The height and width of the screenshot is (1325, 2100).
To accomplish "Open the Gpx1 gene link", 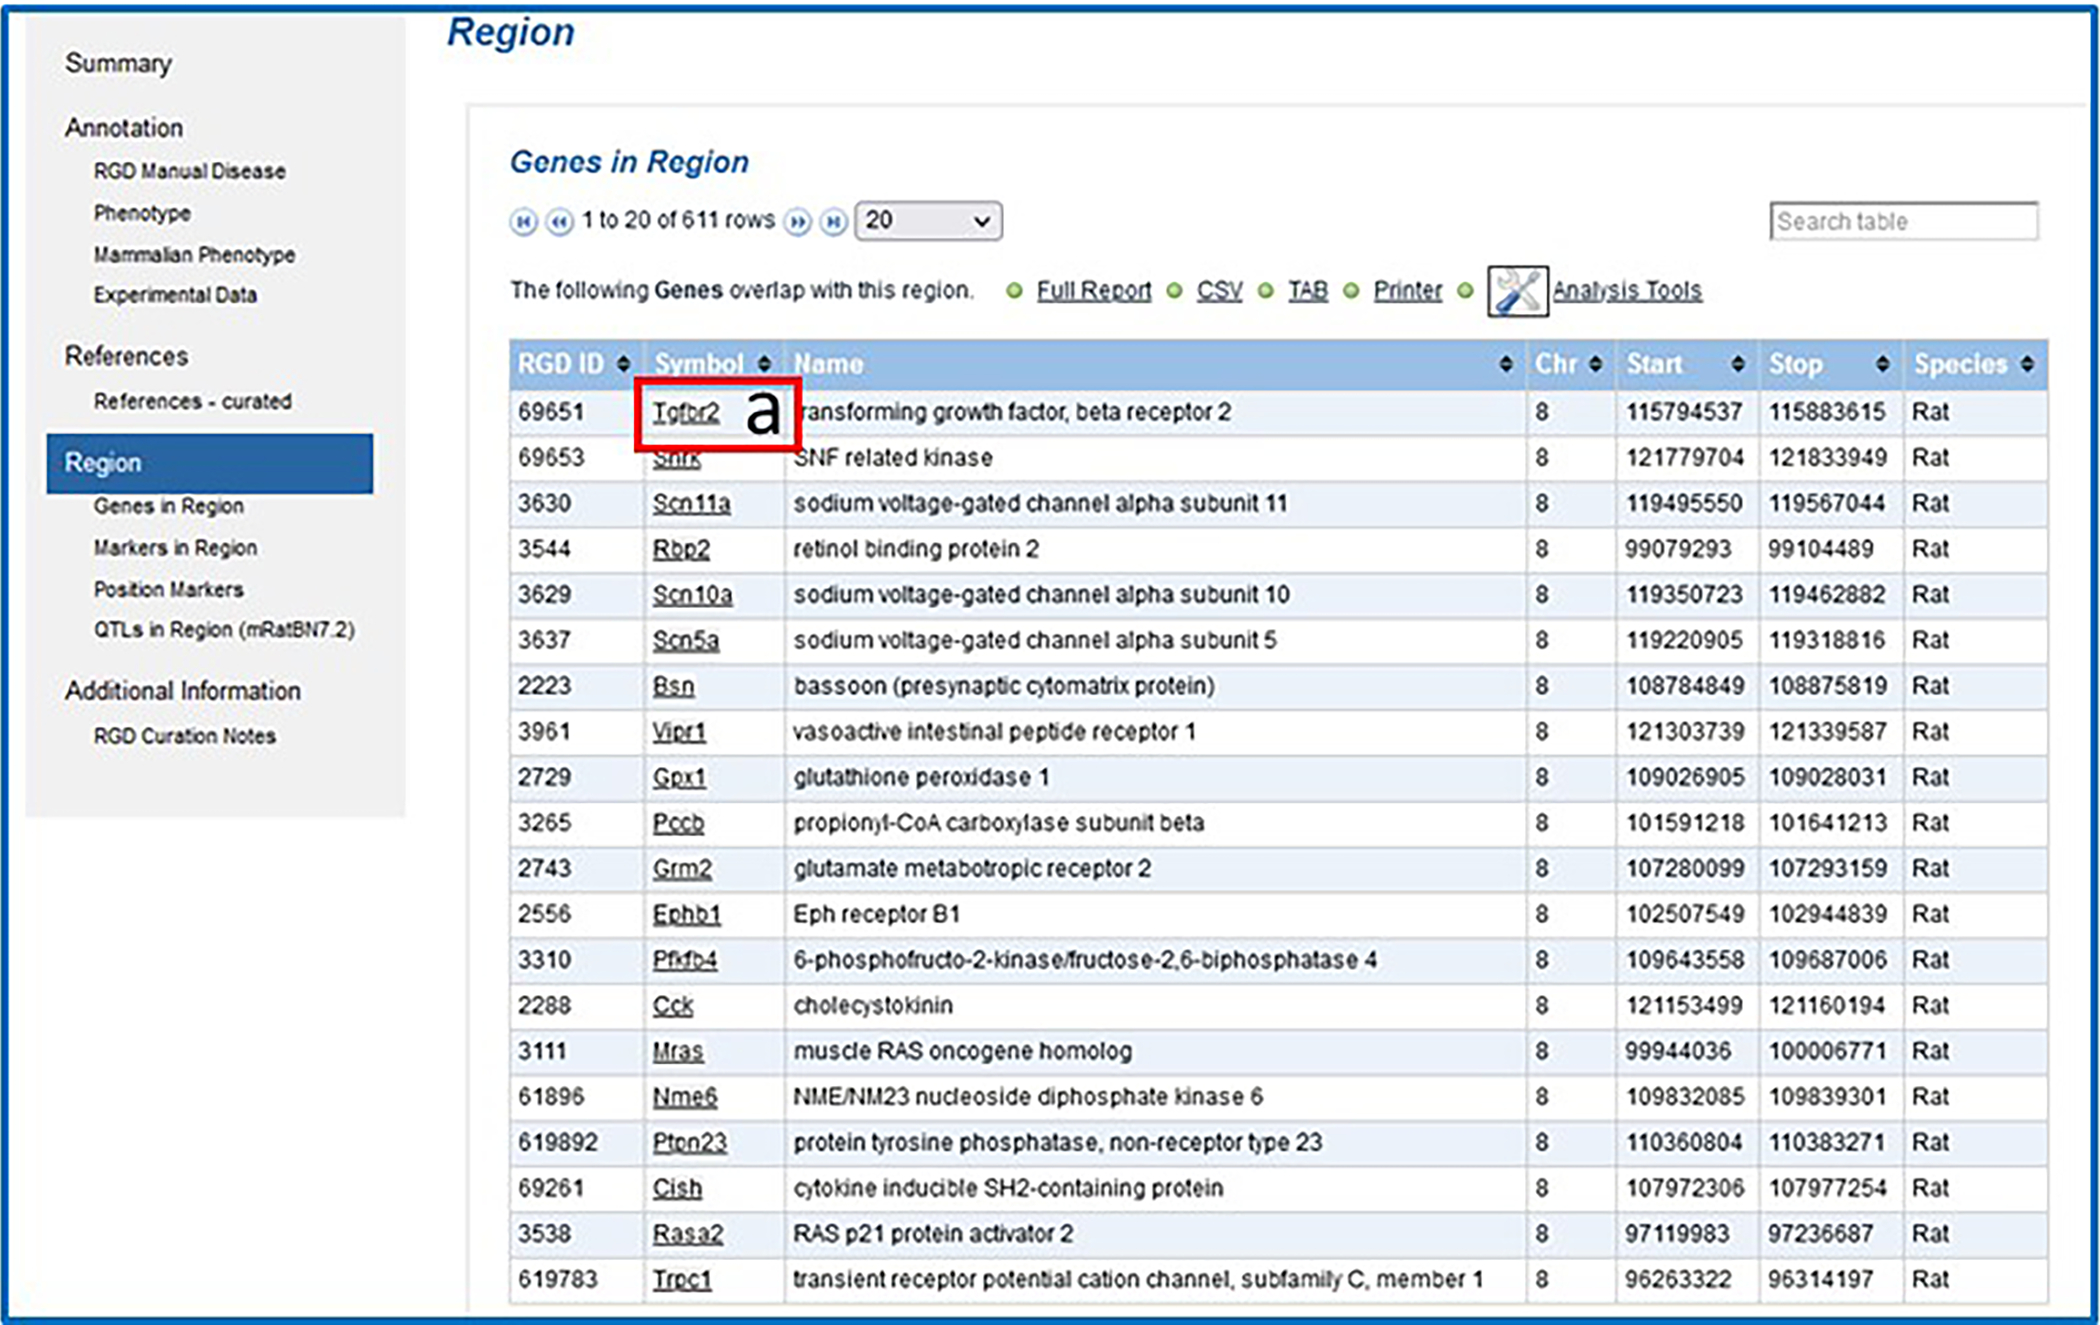I will [679, 777].
